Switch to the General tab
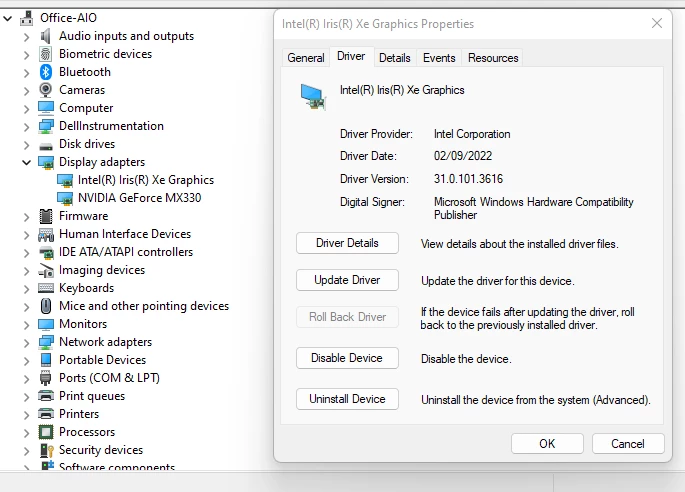The height and width of the screenshot is (492, 685). coord(306,58)
